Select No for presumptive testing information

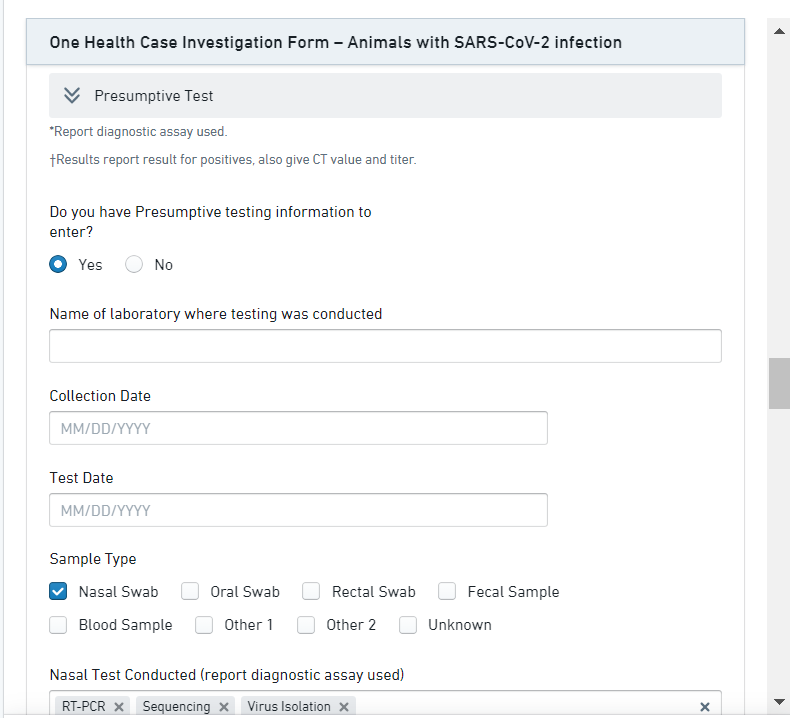coord(134,265)
